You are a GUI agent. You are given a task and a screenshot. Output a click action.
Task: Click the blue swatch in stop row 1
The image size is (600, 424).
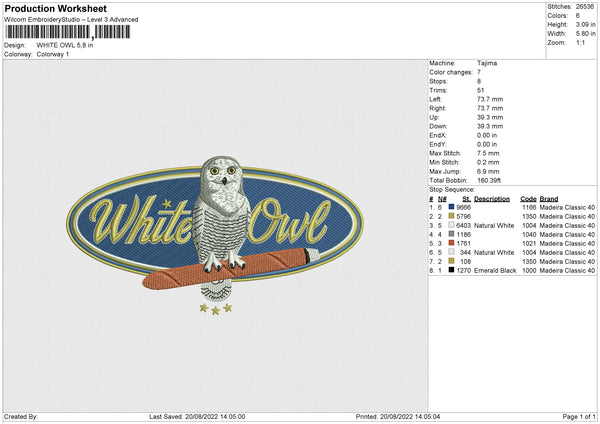tap(451, 207)
